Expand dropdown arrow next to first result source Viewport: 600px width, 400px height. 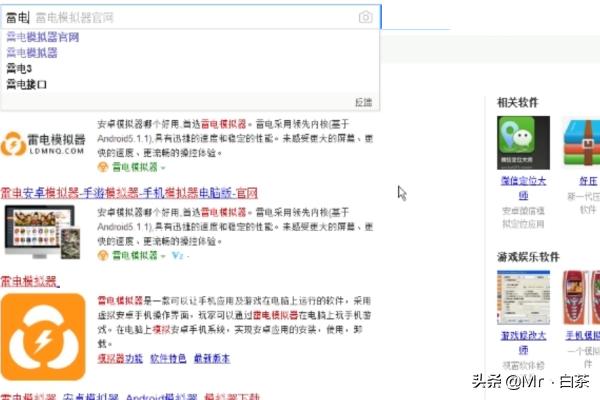pos(163,168)
